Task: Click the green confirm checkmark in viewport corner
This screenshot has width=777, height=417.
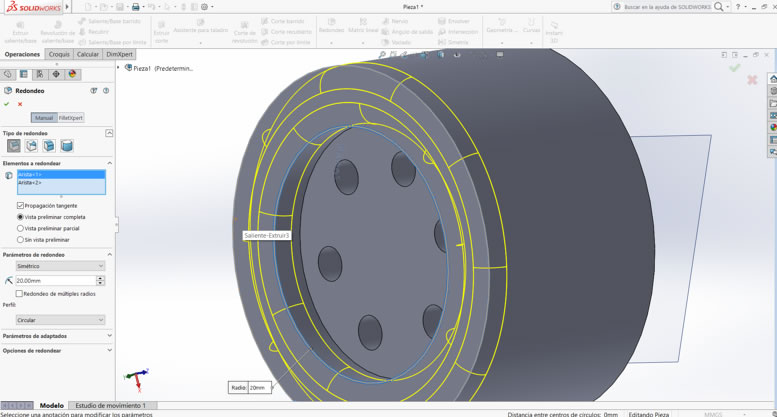Action: pos(734,68)
